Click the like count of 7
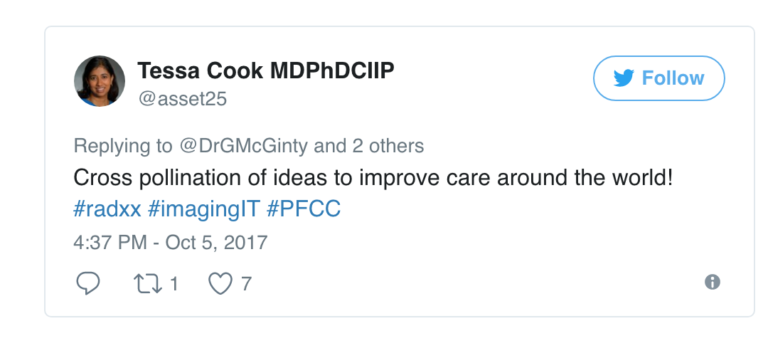Screen dimensions: 768x363 pos(246,284)
